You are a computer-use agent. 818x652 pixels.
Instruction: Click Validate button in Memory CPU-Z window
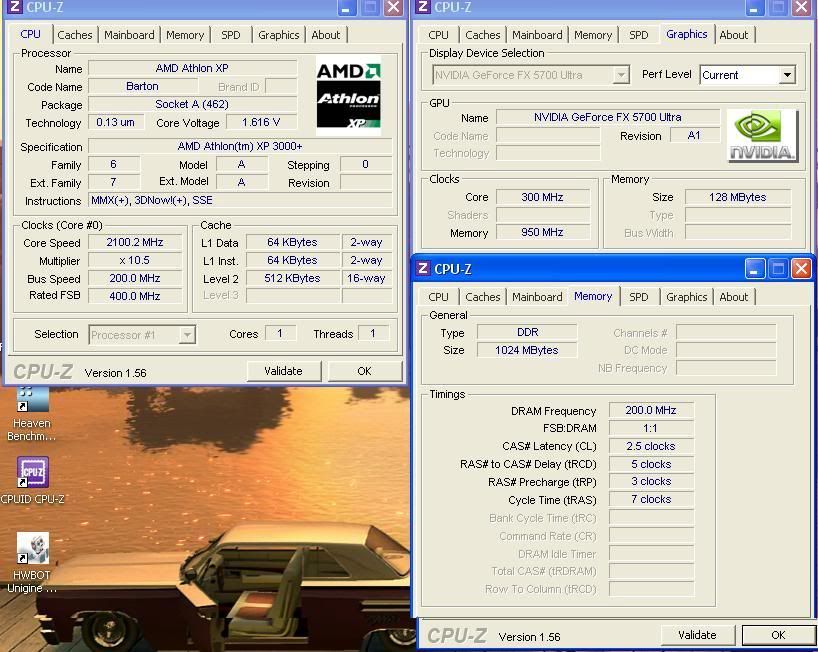[697, 635]
